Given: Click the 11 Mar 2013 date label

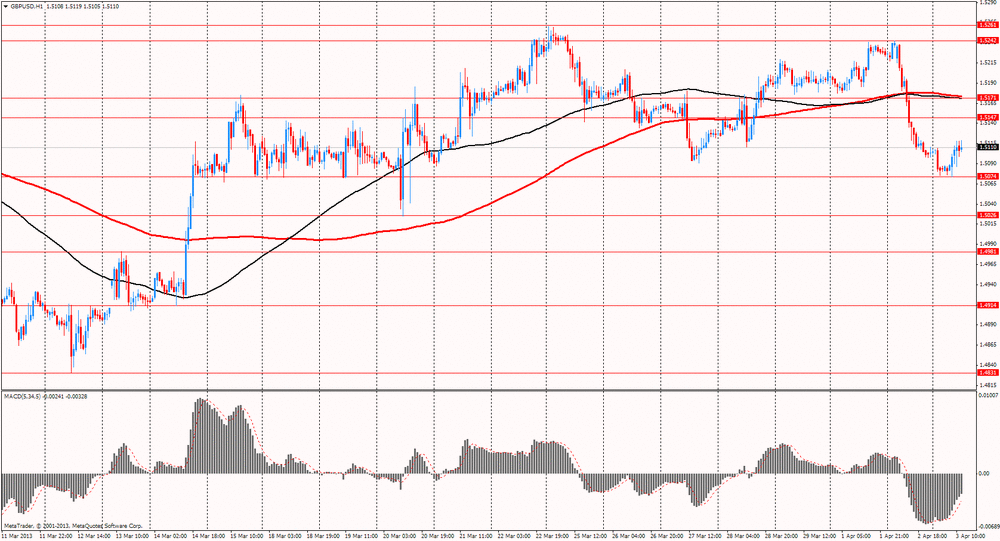Looking at the screenshot, I should 18,537.
